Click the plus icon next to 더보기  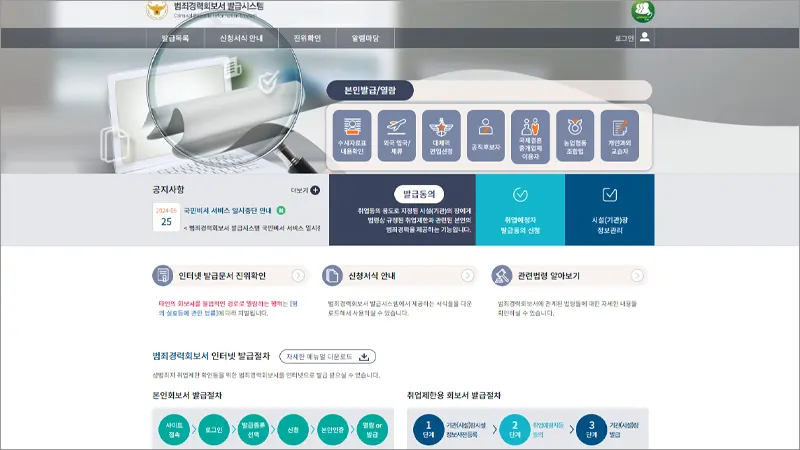tap(315, 190)
